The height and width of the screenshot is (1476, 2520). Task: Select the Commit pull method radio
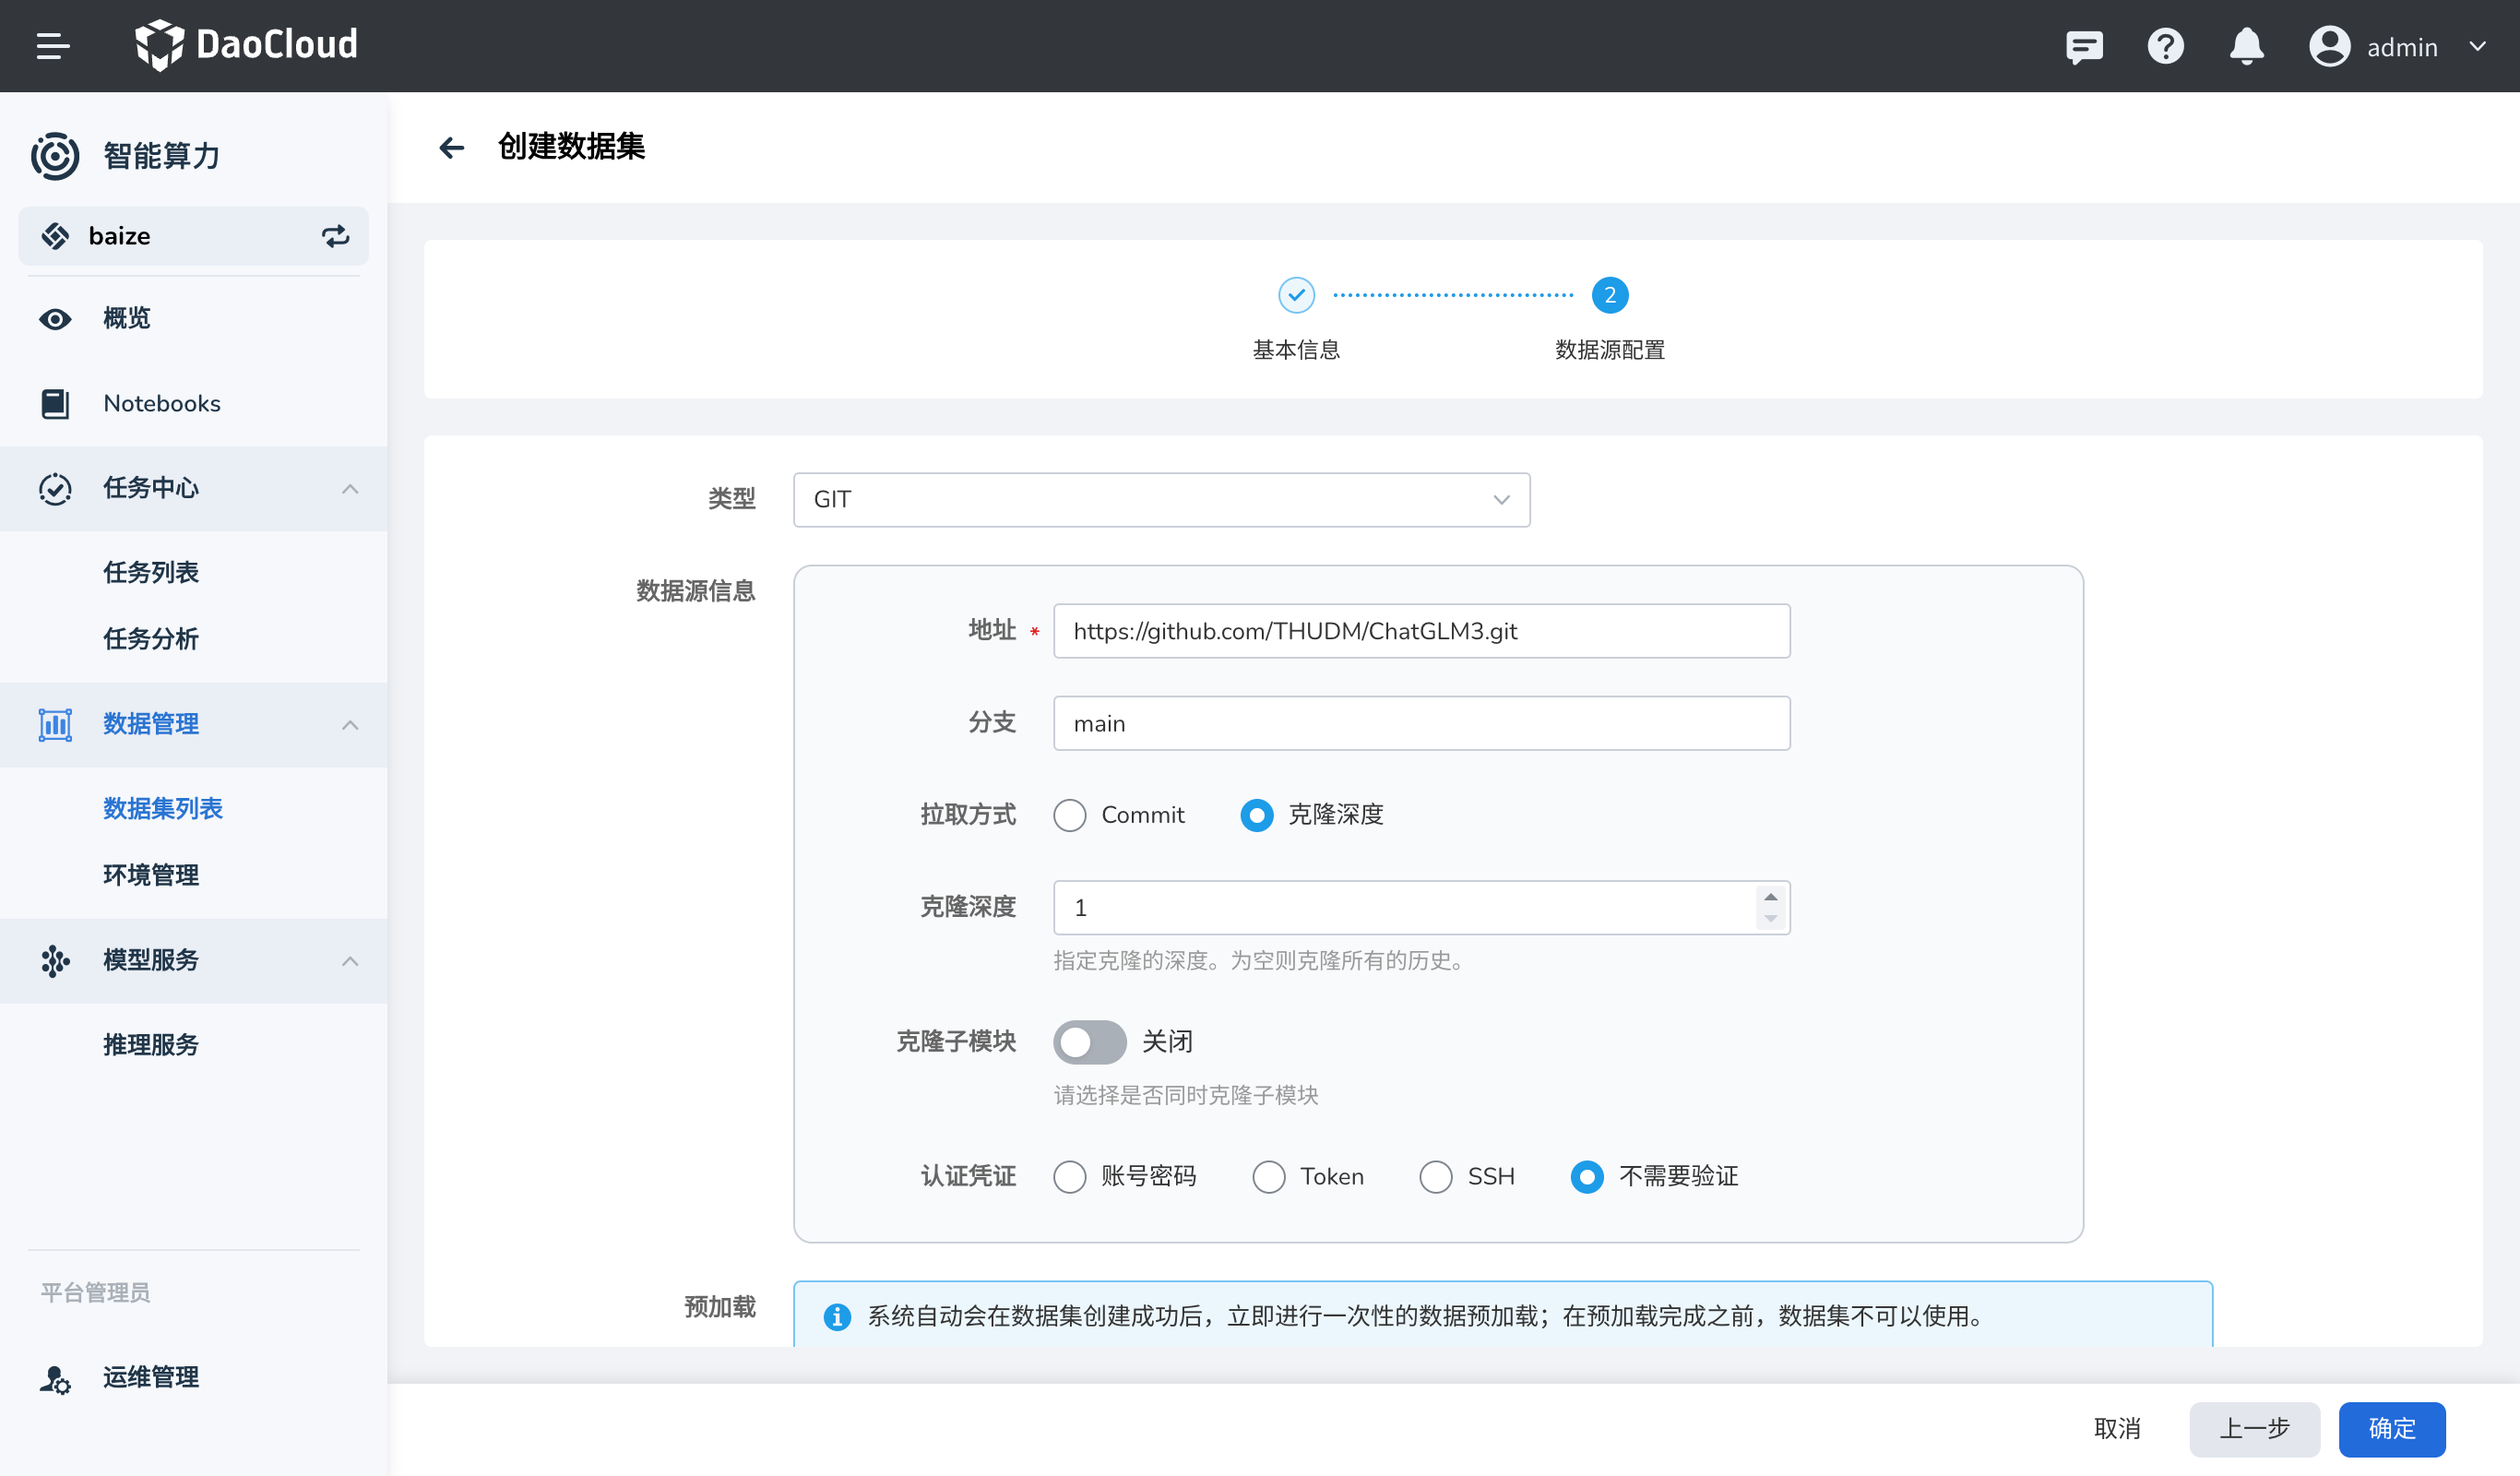coord(1069,815)
